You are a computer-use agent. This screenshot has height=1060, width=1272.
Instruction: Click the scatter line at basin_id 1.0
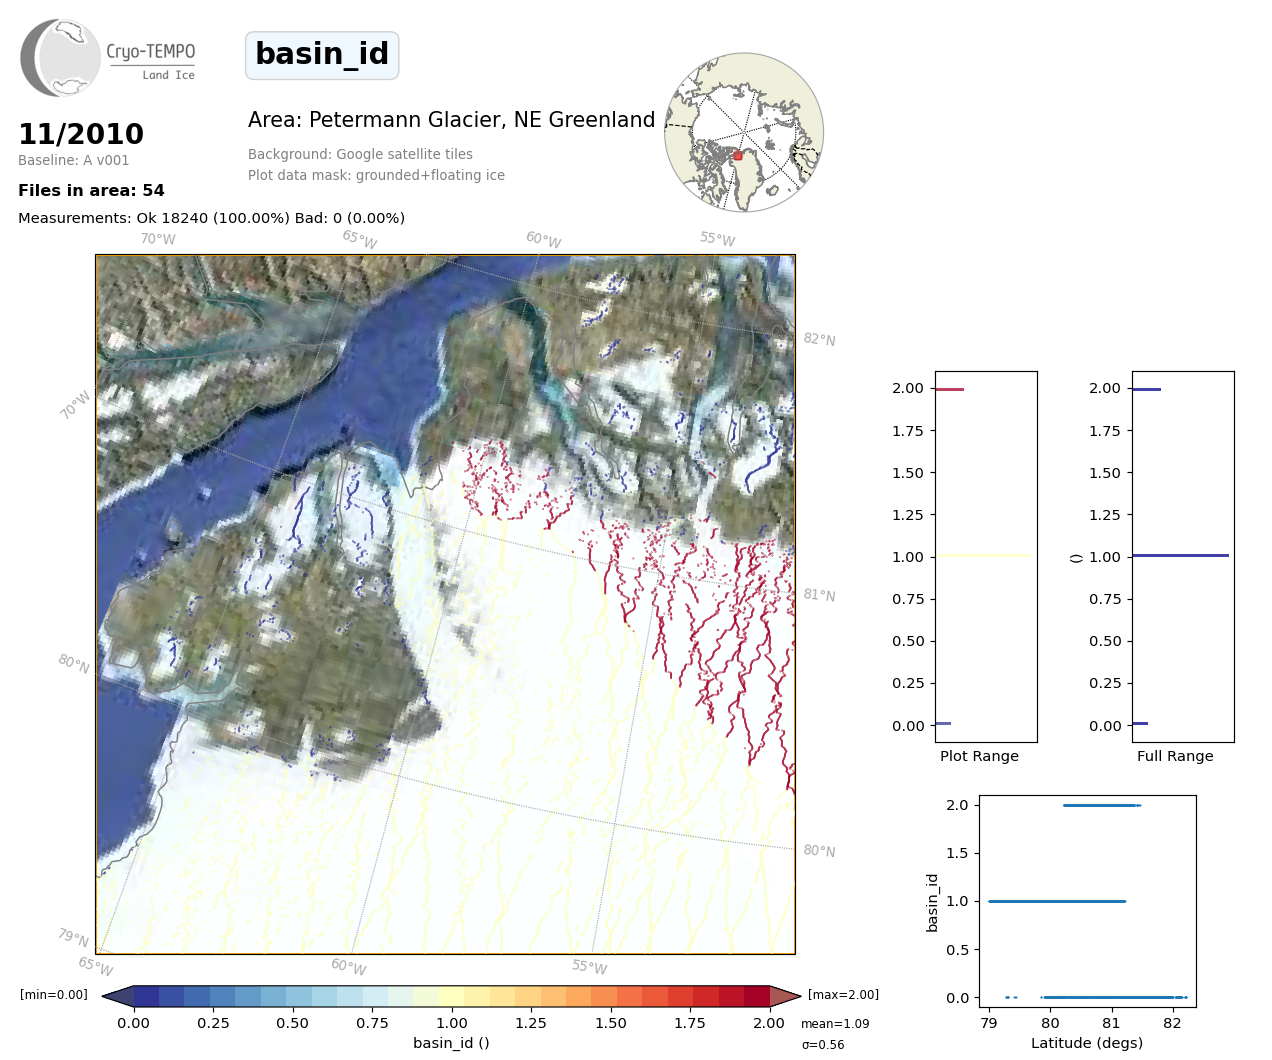[1057, 901]
